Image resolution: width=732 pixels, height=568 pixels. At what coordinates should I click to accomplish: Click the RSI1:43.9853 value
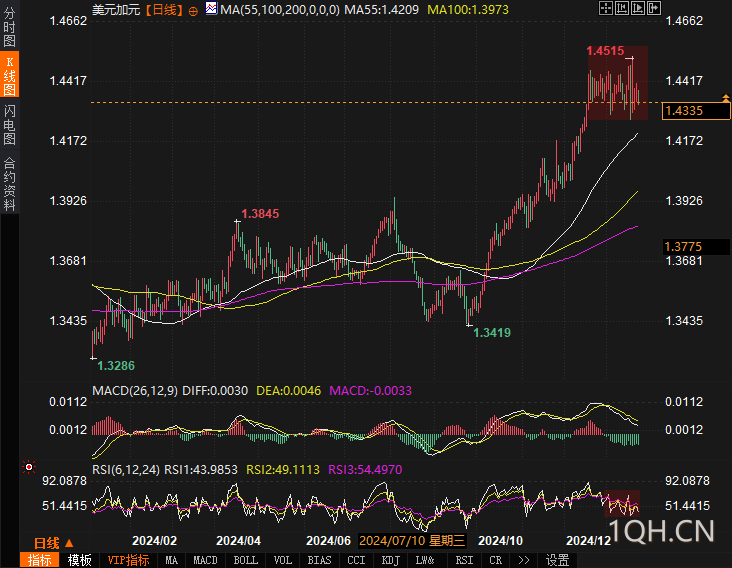[201, 470]
